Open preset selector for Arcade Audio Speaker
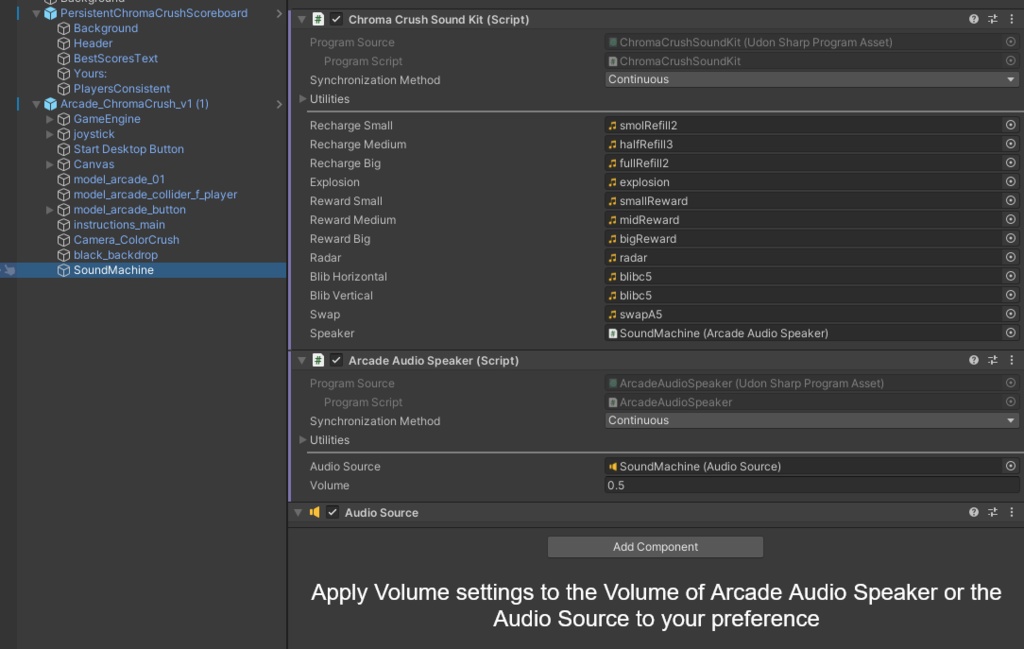The image size is (1024, 649). (x=993, y=361)
